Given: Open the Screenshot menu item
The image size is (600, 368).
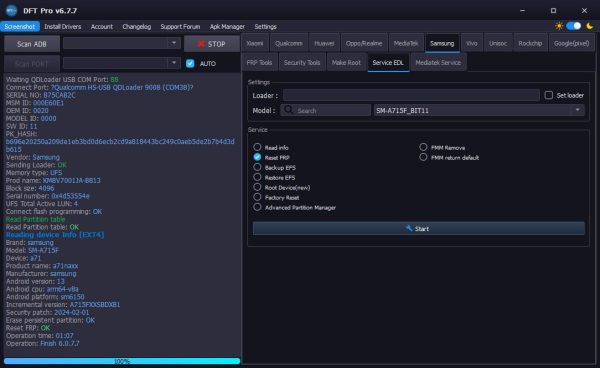Looking at the screenshot, I should [x=20, y=26].
